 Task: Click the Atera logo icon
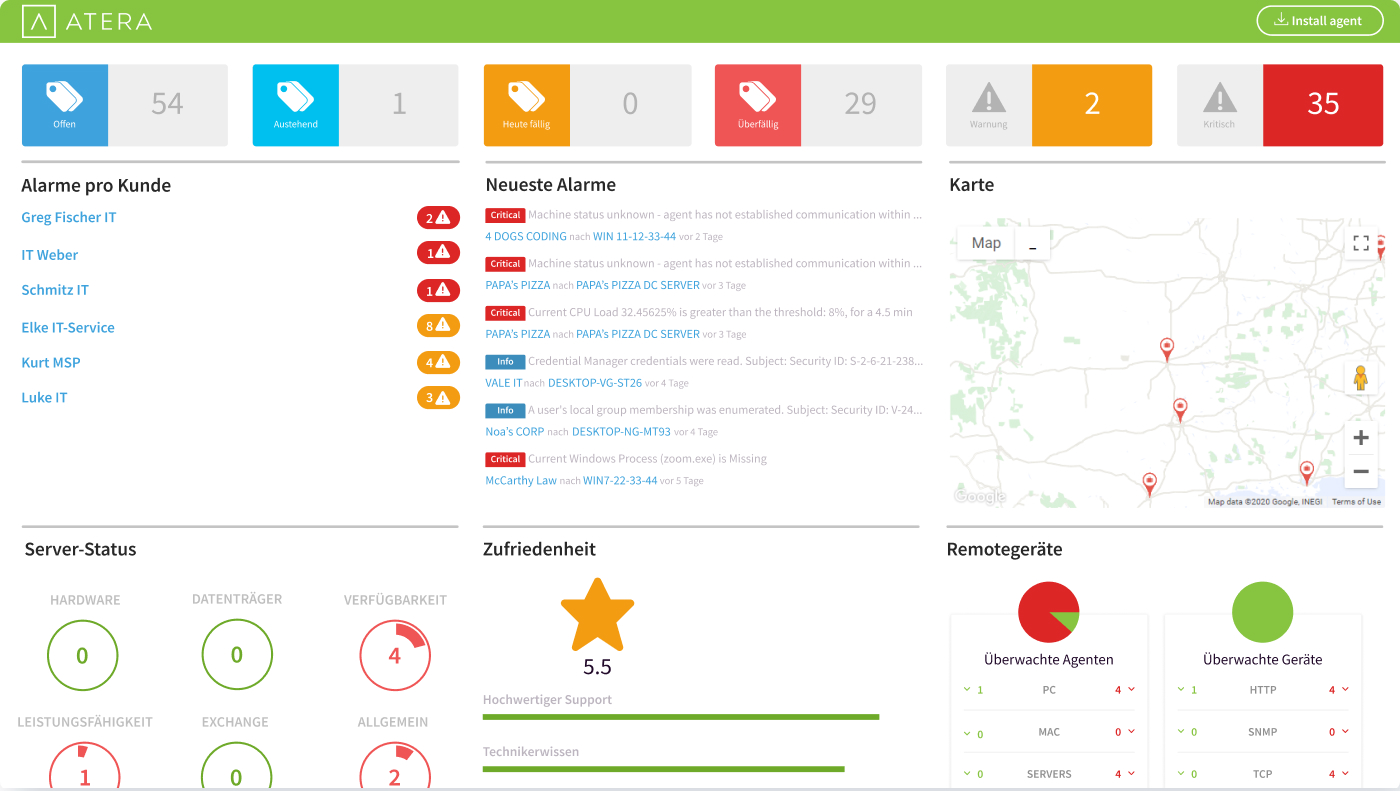(39, 20)
